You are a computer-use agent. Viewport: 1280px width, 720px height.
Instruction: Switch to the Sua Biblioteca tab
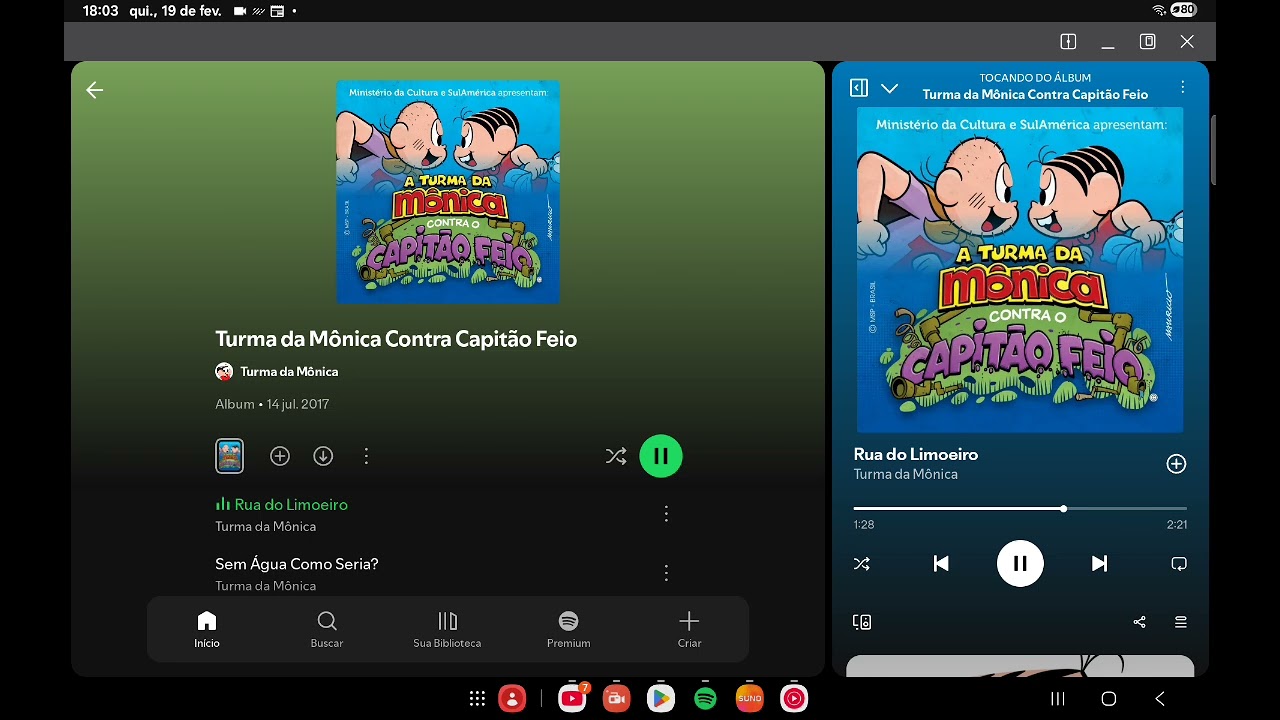[x=447, y=629]
